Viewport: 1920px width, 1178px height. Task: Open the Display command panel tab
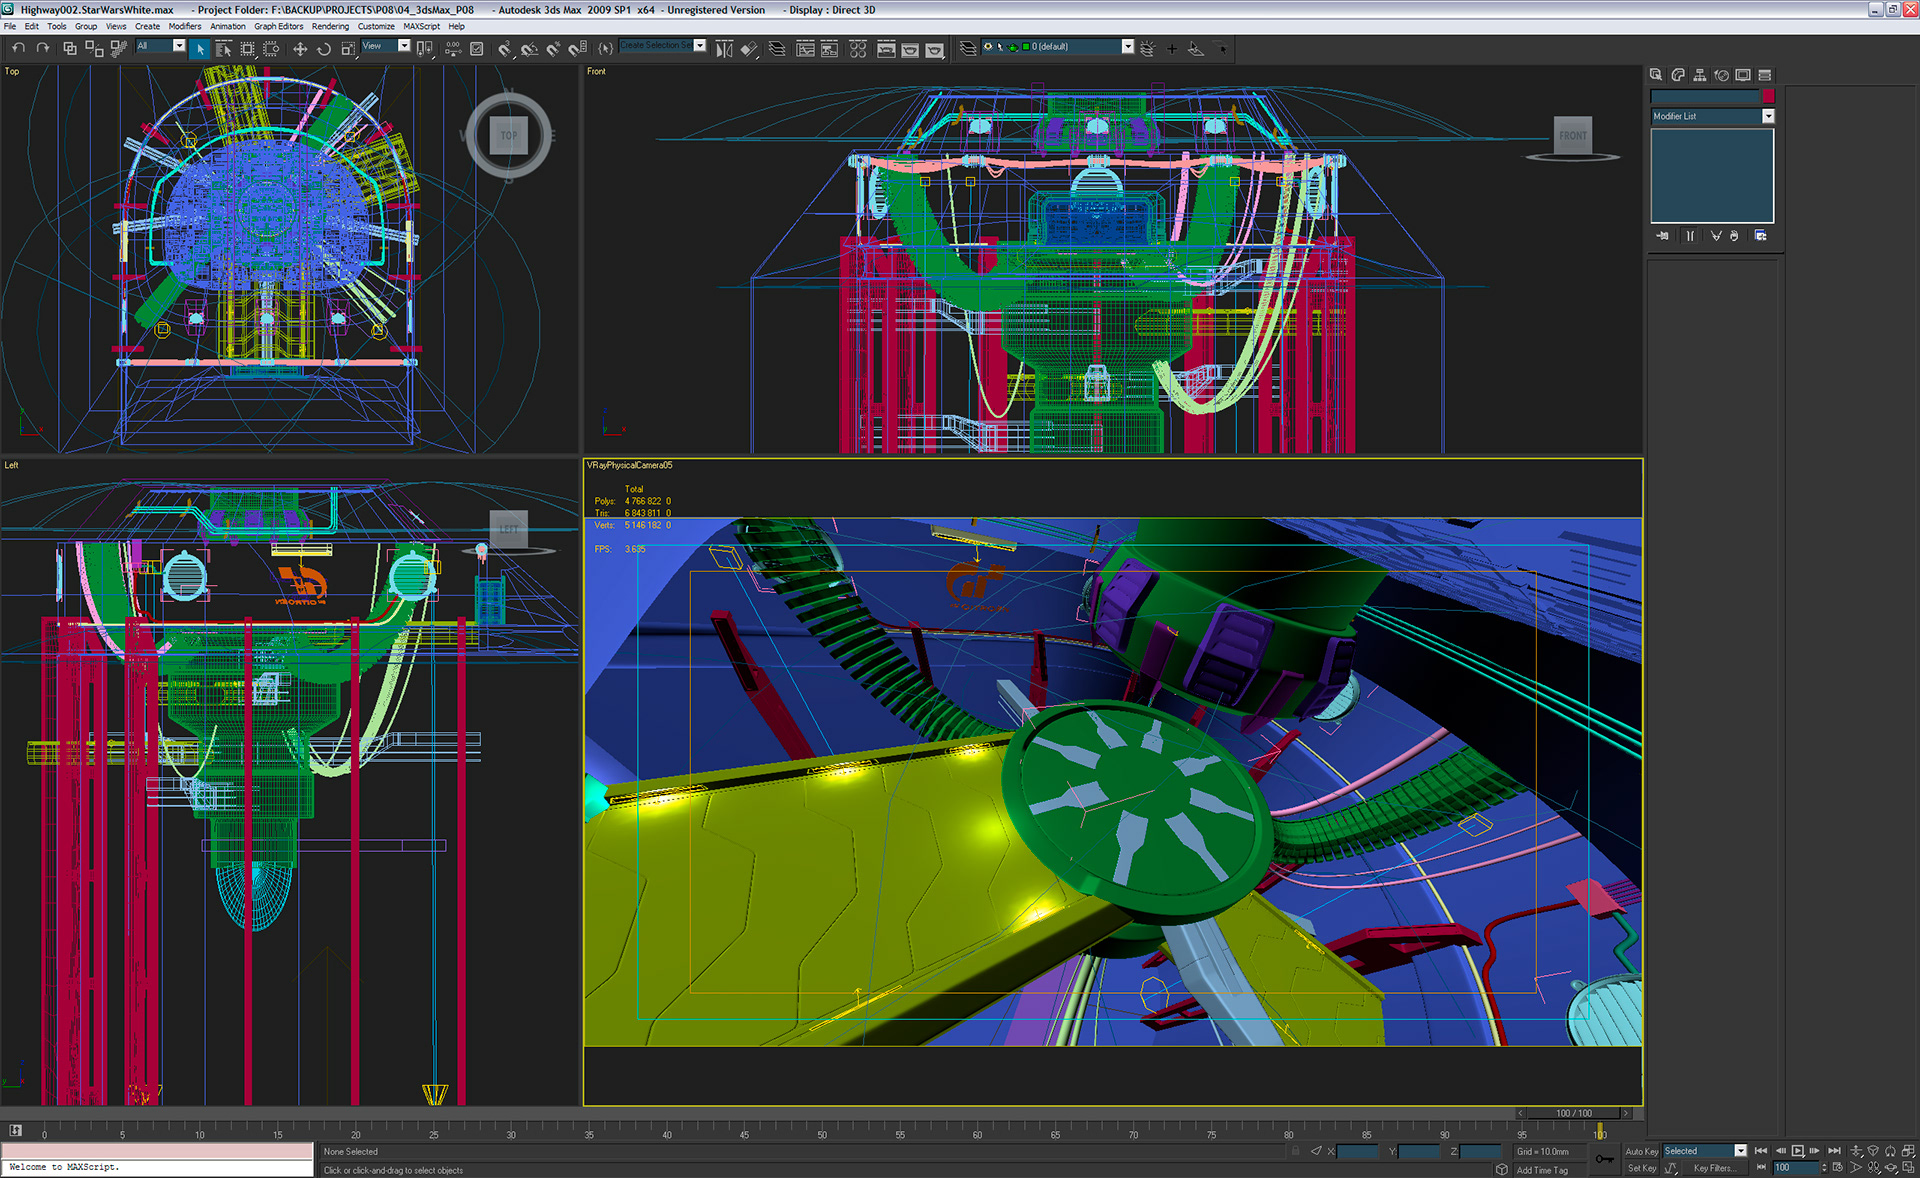[x=1743, y=75]
